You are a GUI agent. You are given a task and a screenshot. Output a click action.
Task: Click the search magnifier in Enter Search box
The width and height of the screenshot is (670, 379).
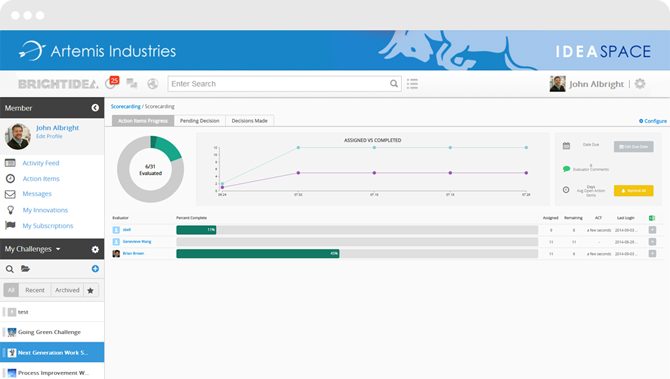(x=394, y=84)
